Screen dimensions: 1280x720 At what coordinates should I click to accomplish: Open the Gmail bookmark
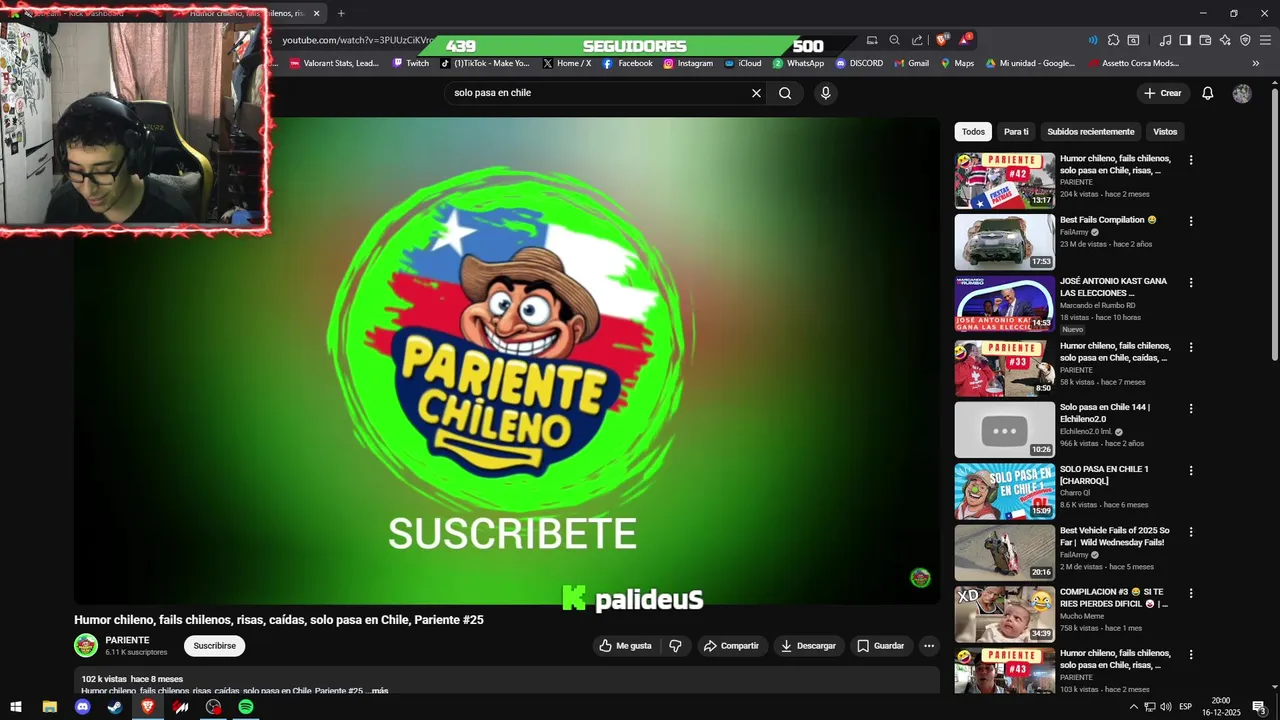click(911, 63)
